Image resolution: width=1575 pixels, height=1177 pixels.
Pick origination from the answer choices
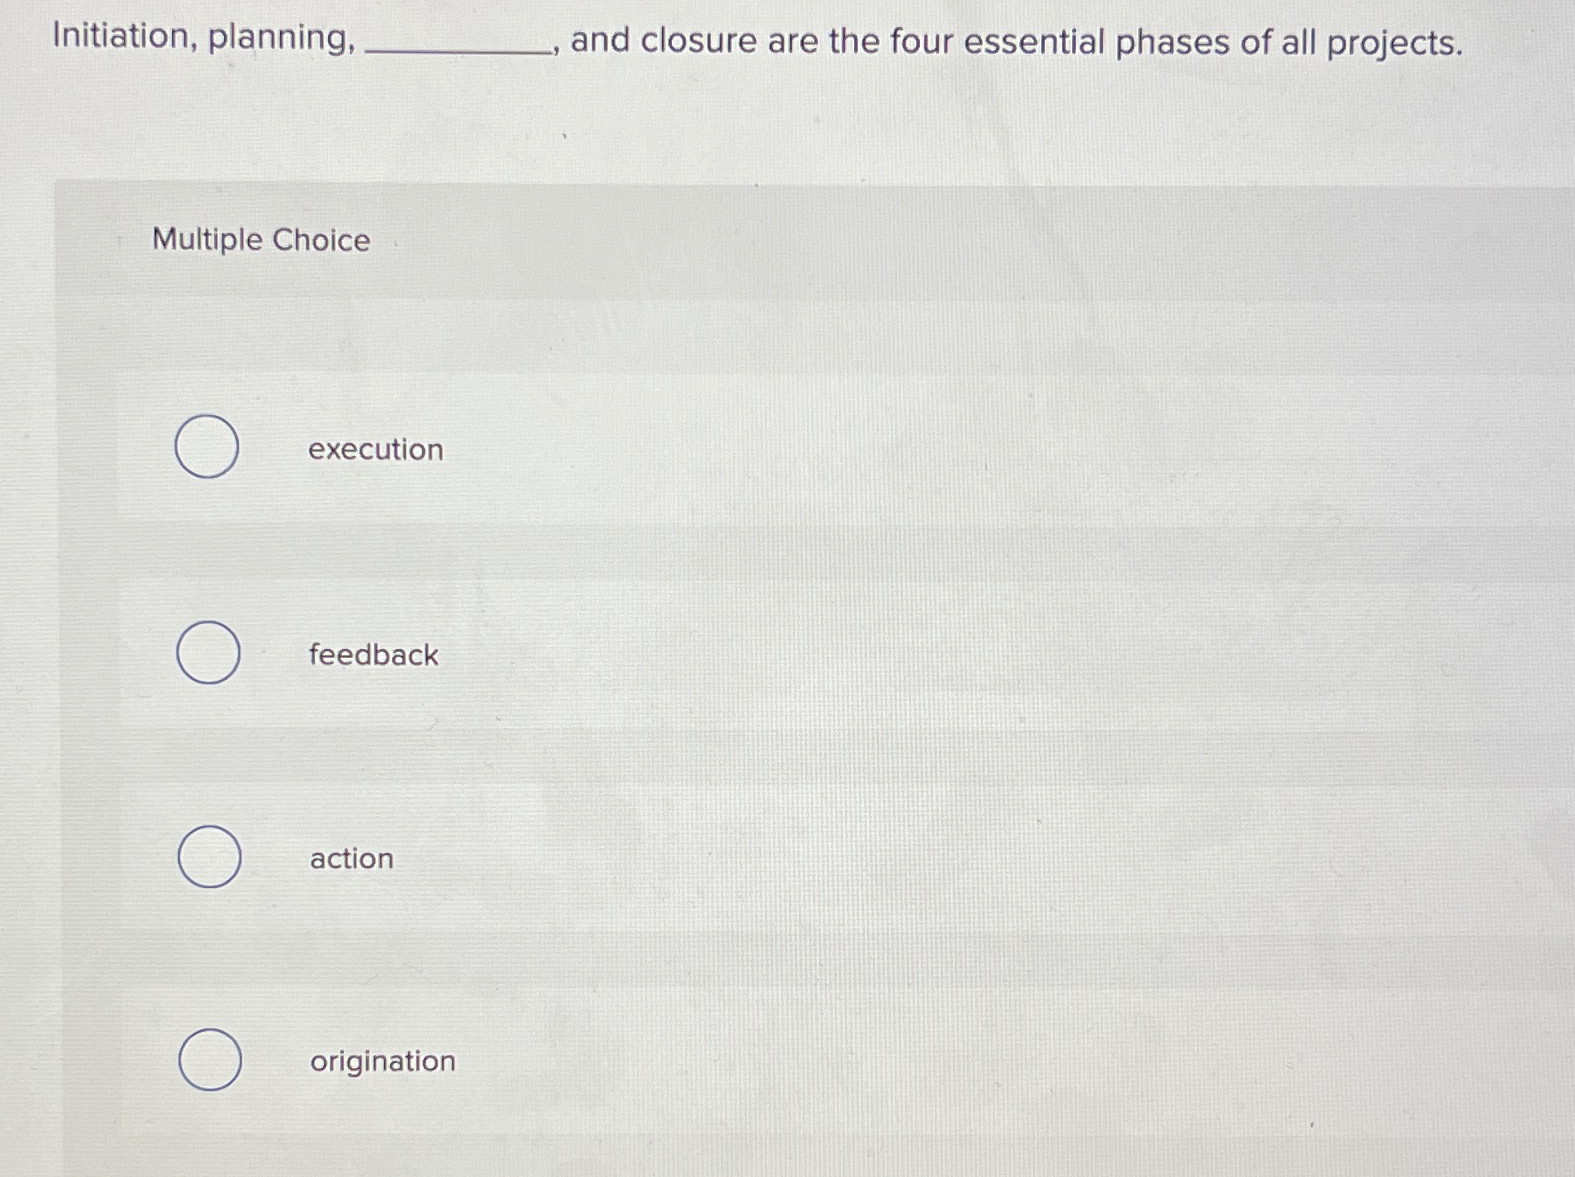pos(381,1062)
